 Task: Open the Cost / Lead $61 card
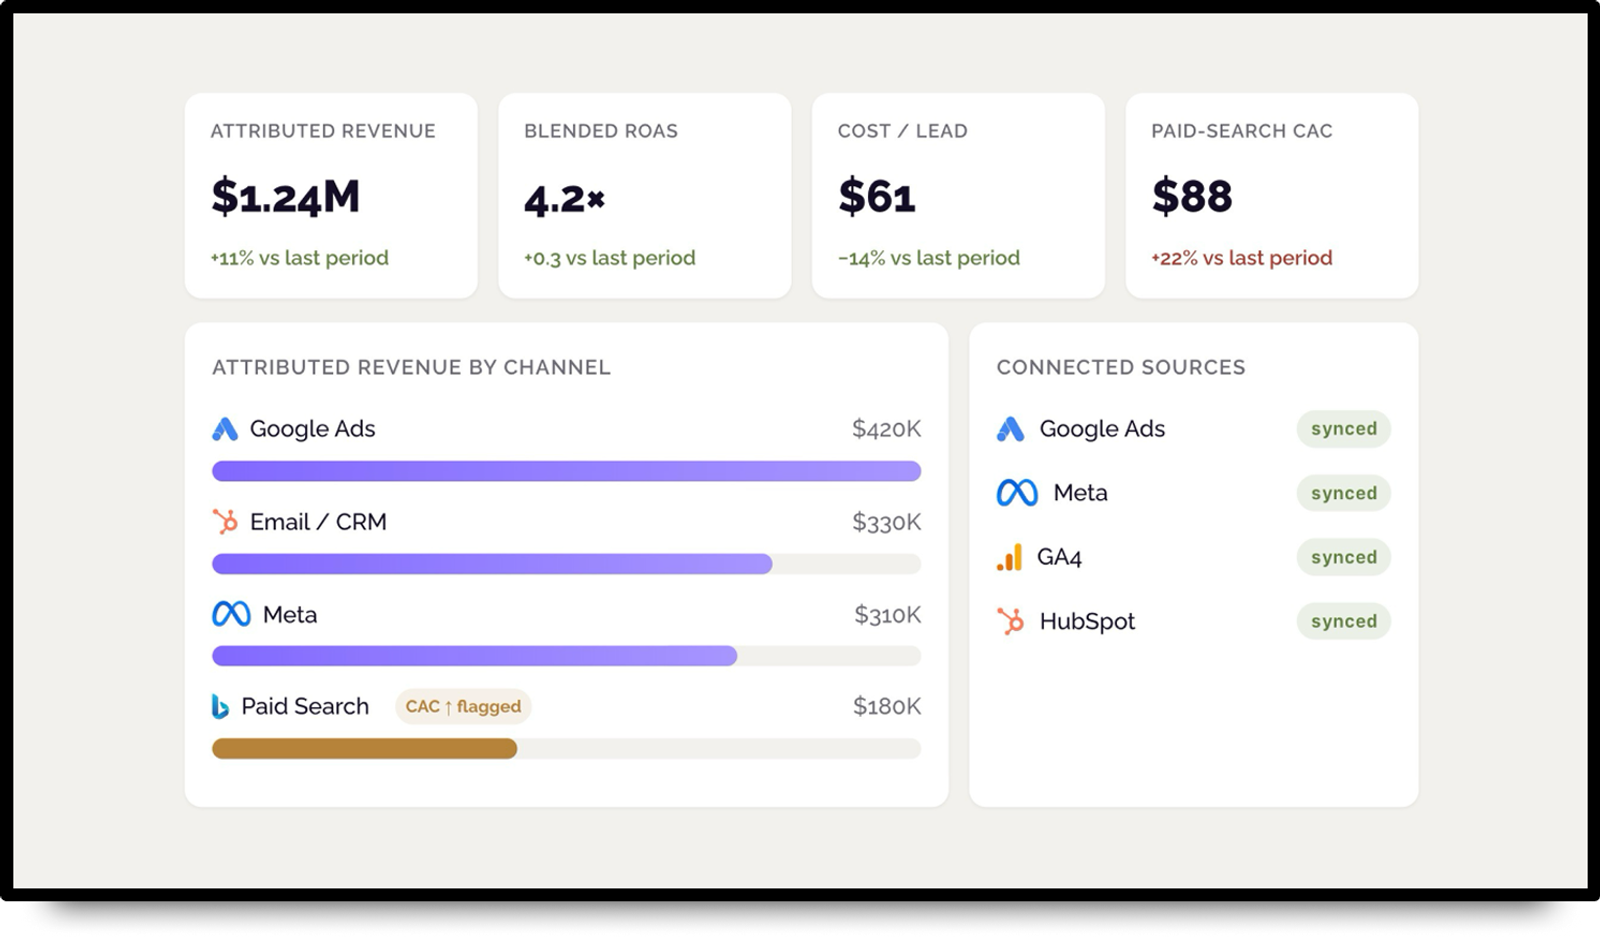tap(958, 196)
